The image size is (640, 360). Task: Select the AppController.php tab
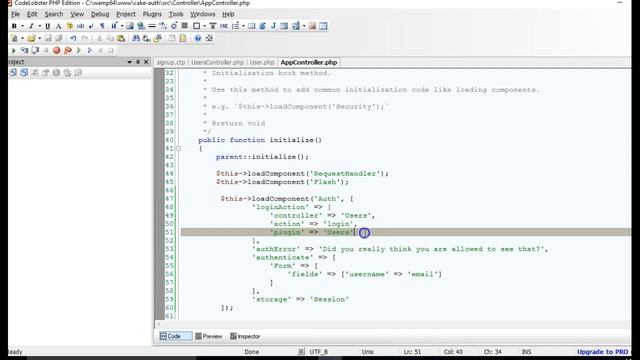point(309,62)
